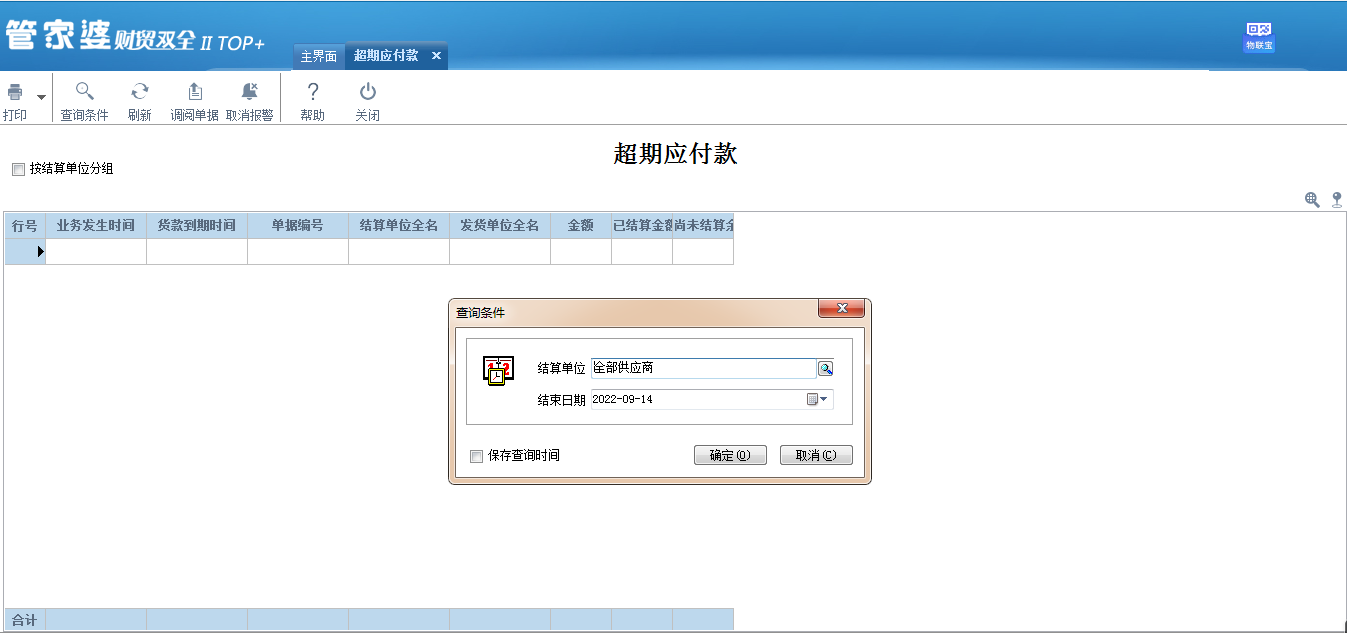The width and height of the screenshot is (1347, 633).
Task: Open Help (帮助) question mark icon
Action: click(312, 92)
